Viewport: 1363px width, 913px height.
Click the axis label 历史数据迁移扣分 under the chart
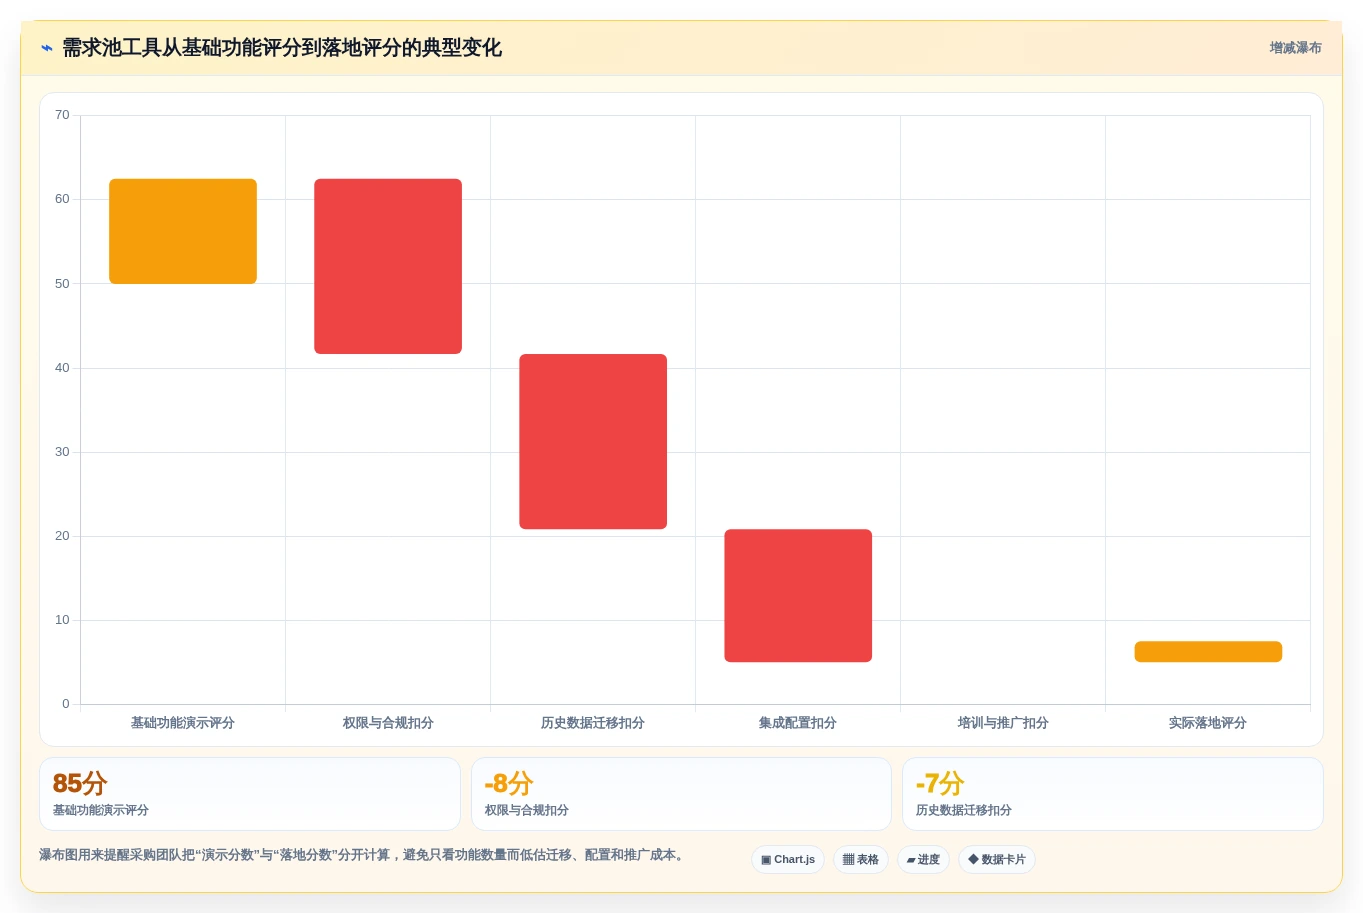(x=593, y=723)
